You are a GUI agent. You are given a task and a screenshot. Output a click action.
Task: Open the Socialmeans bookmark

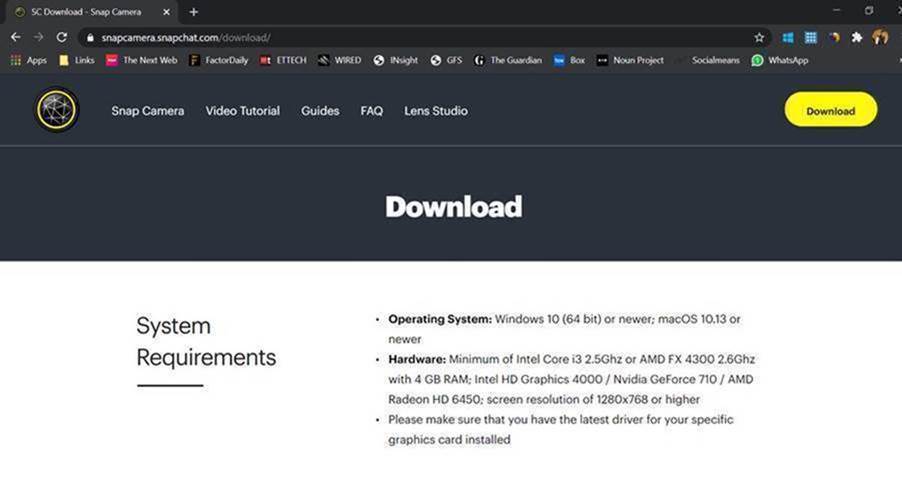(x=708, y=60)
